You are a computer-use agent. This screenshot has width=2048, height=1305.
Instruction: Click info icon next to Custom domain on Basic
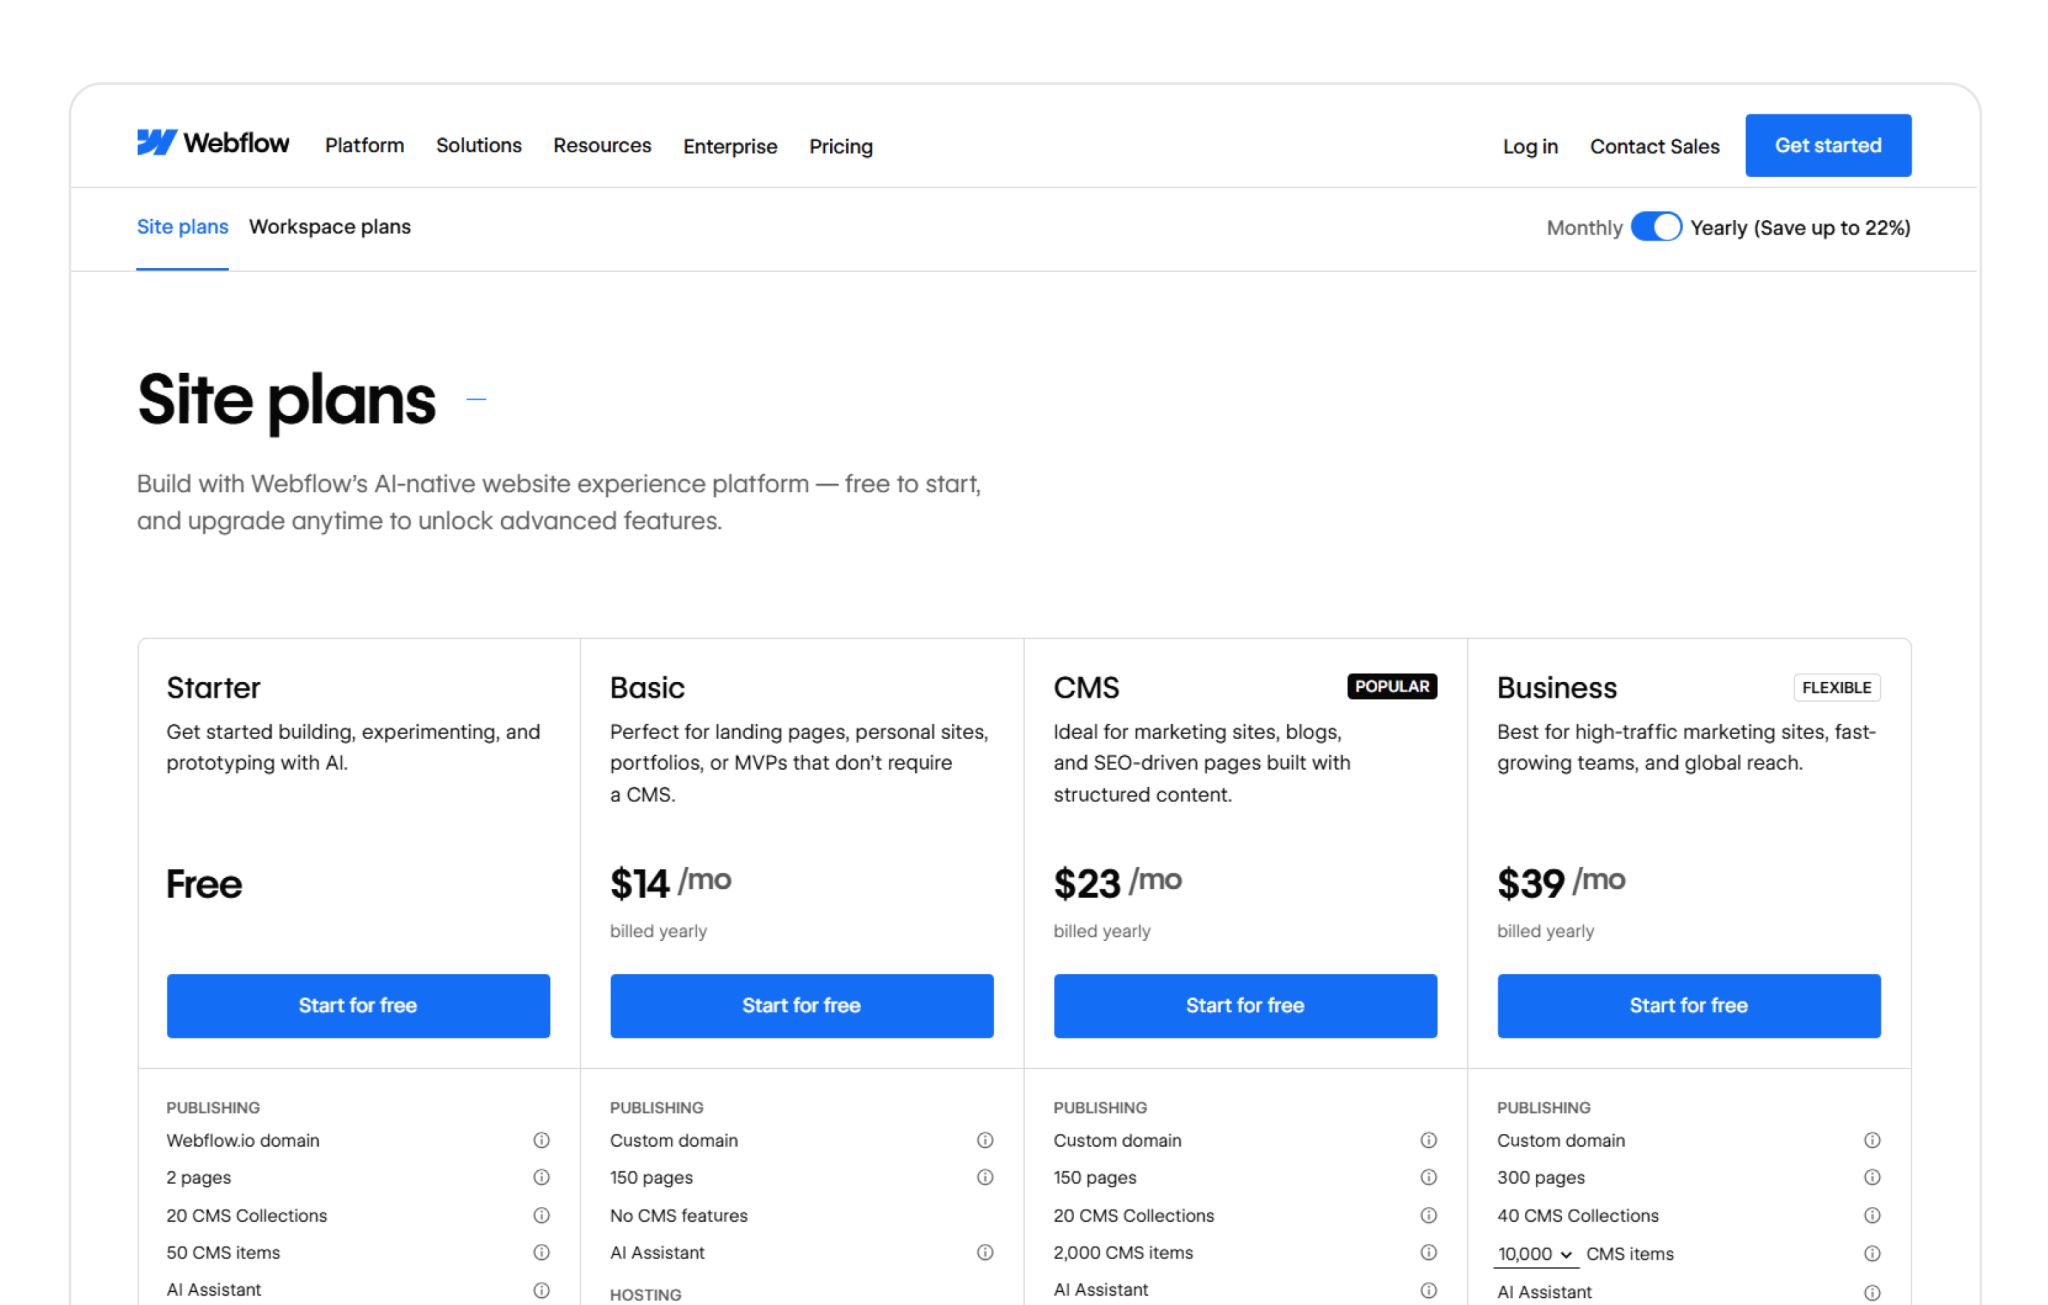pos(986,1140)
